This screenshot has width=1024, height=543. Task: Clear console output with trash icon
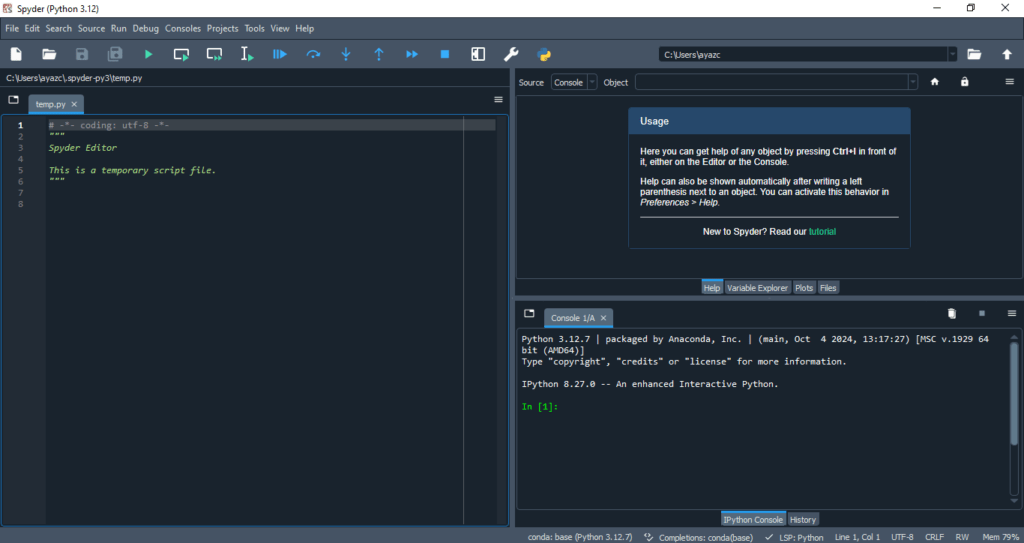(x=952, y=314)
